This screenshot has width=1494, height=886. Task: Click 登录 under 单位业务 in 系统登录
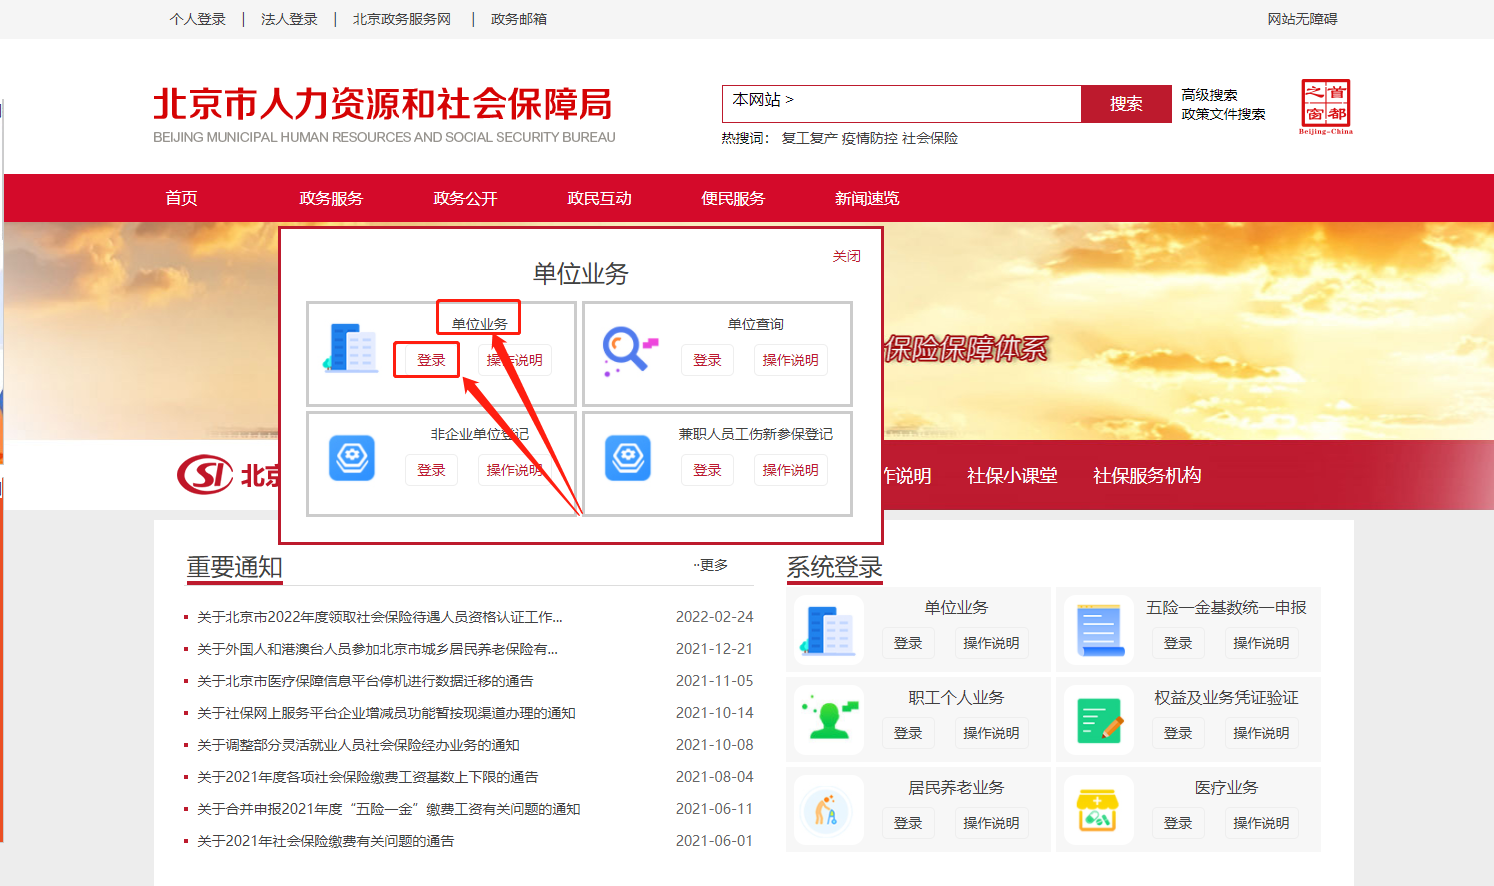pos(908,643)
